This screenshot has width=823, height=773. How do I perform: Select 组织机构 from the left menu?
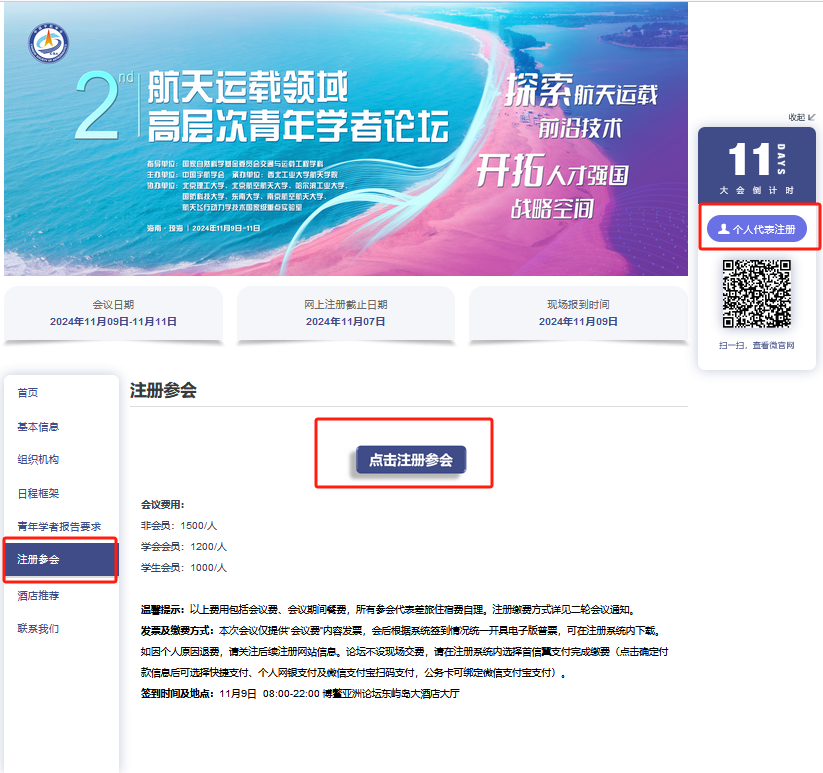tap(38, 460)
